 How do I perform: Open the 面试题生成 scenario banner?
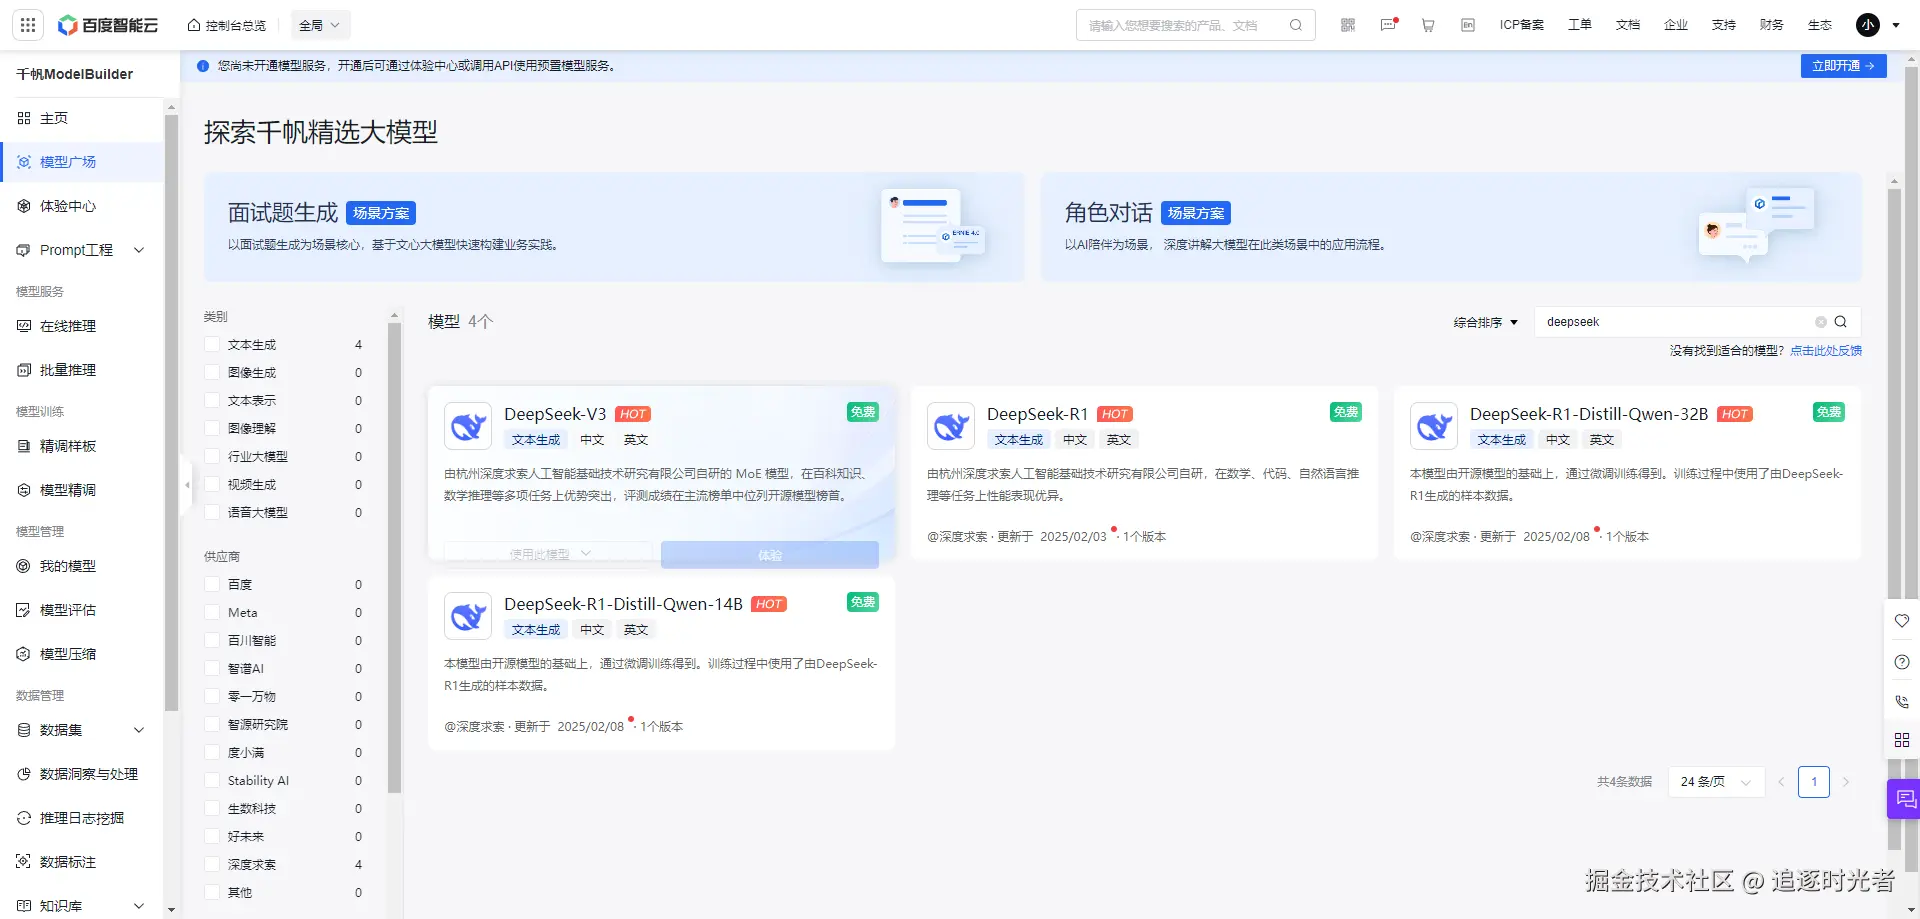tap(614, 227)
